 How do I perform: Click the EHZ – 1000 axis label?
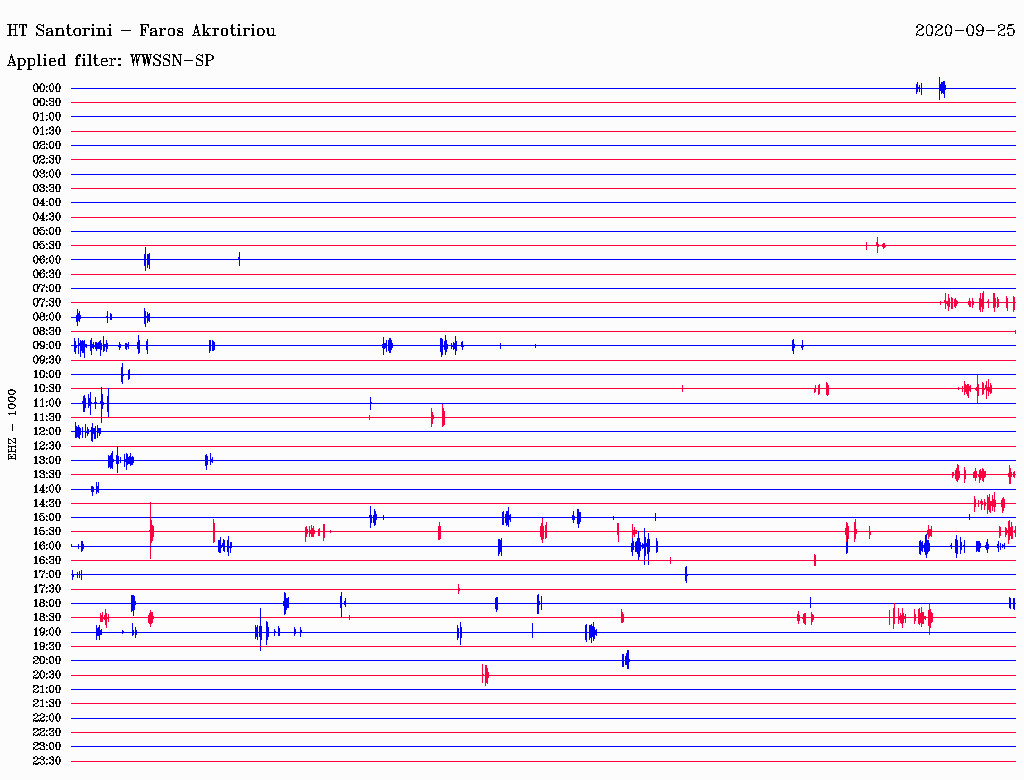(12, 425)
